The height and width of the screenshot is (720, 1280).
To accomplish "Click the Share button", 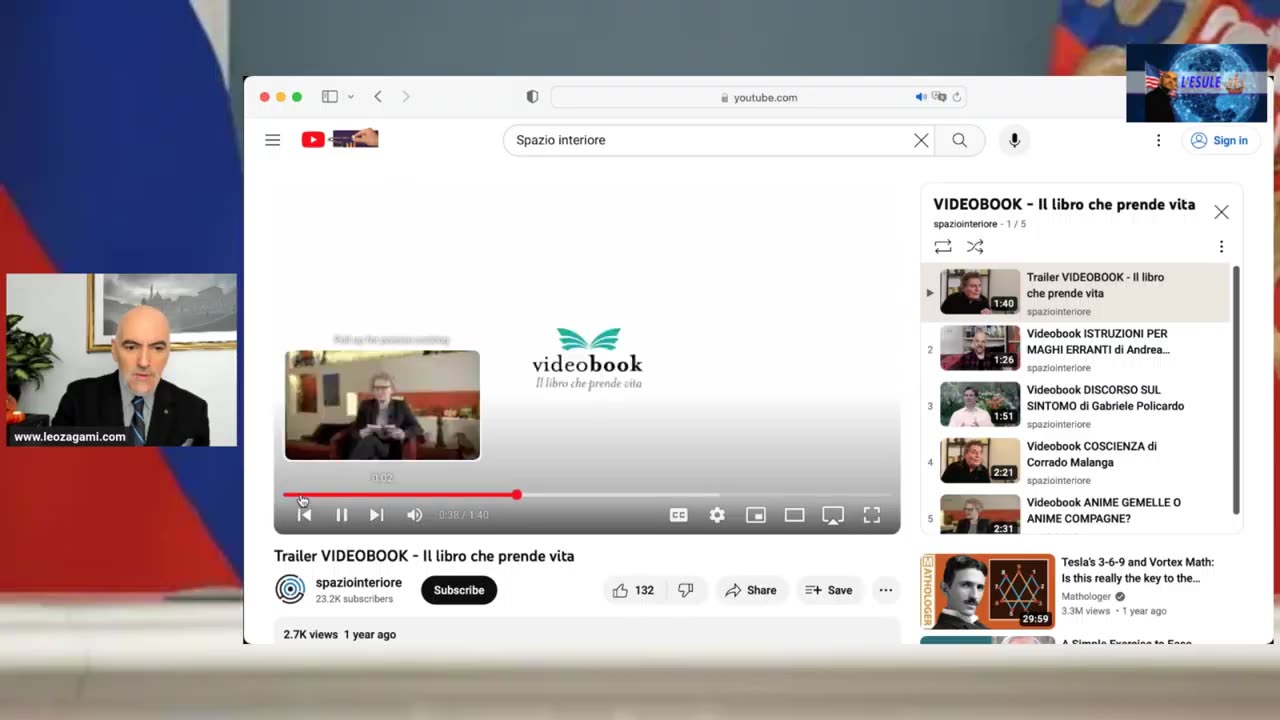I will 751,590.
